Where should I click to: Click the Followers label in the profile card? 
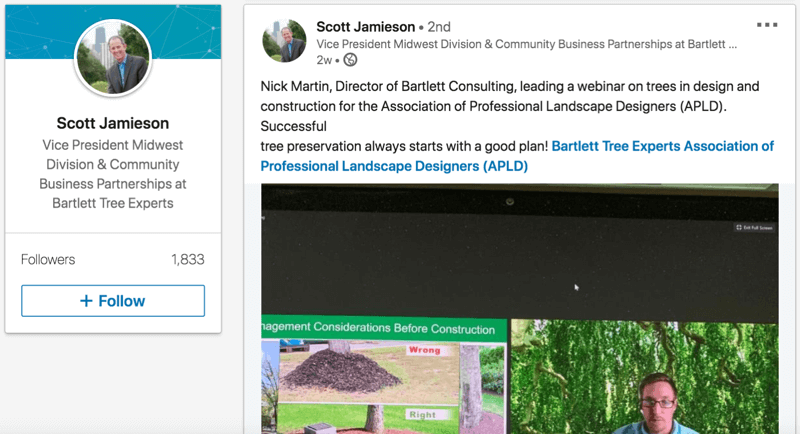tap(50, 259)
